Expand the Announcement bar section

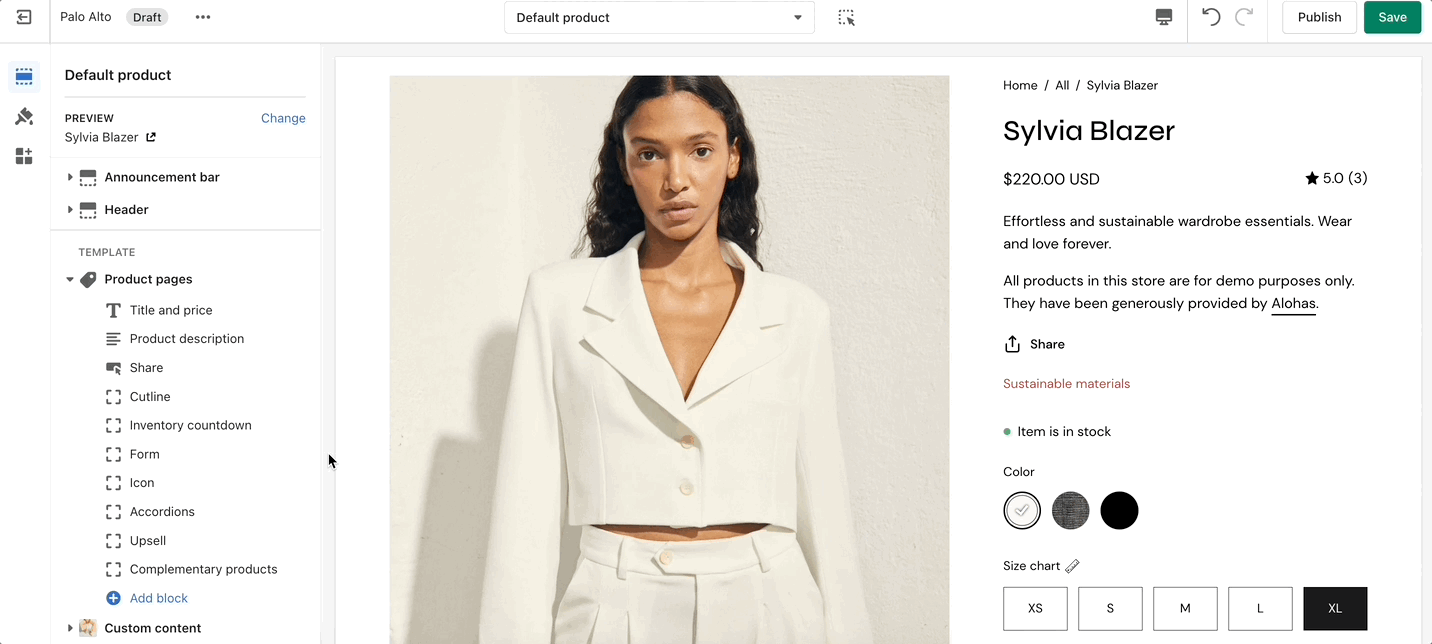coord(70,177)
